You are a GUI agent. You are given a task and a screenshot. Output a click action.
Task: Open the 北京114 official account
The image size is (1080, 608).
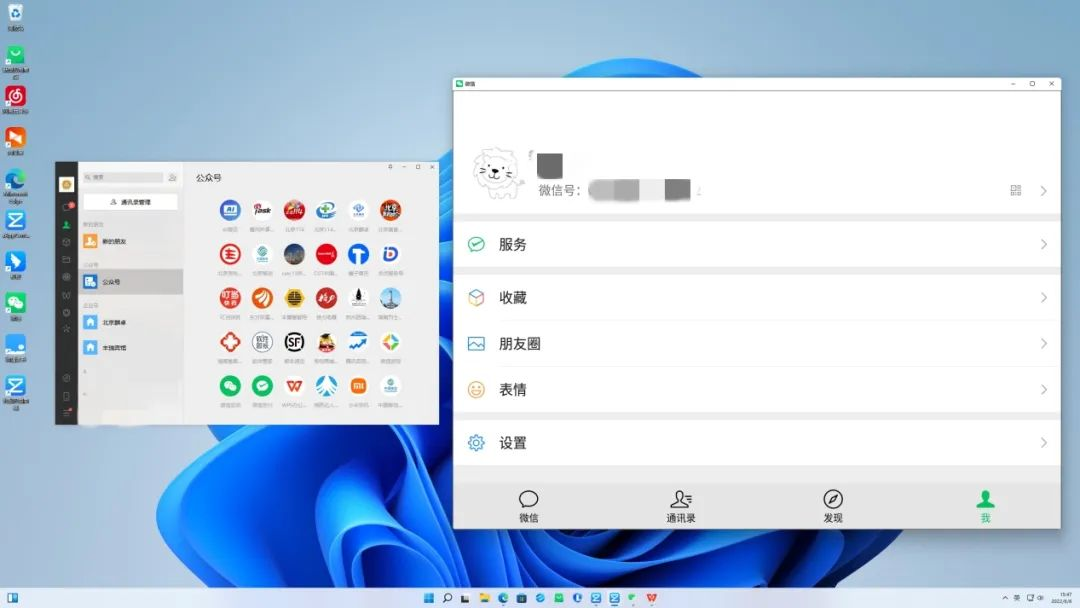click(293, 208)
